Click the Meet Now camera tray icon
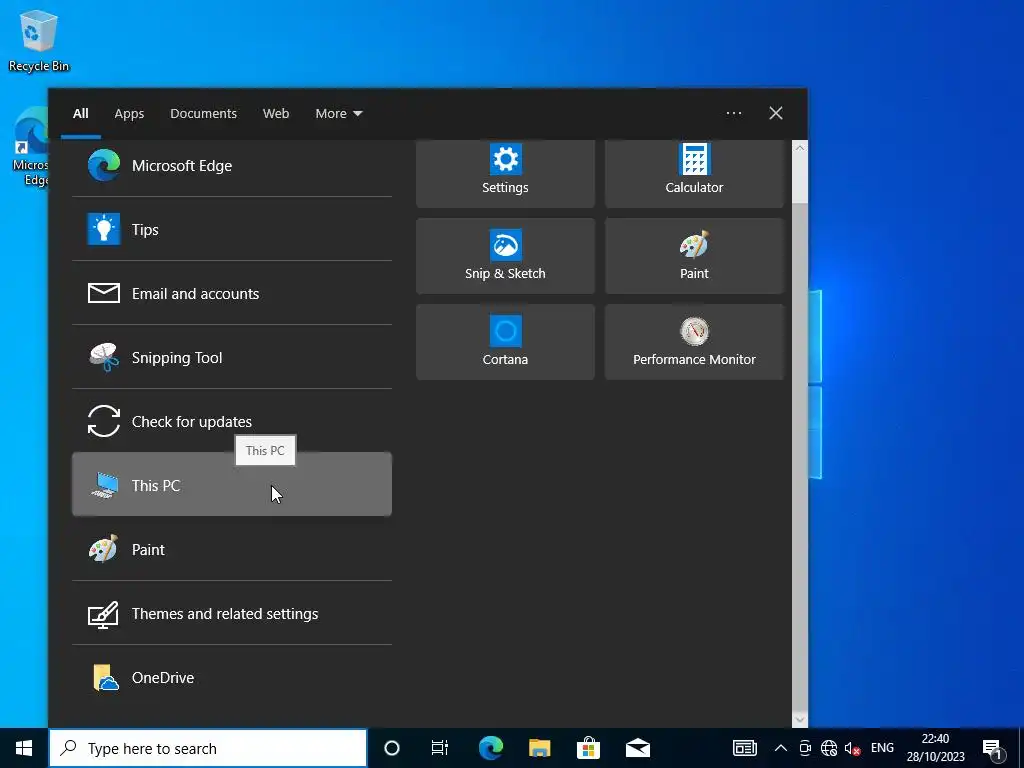Viewport: 1024px width, 768px height. 805,748
